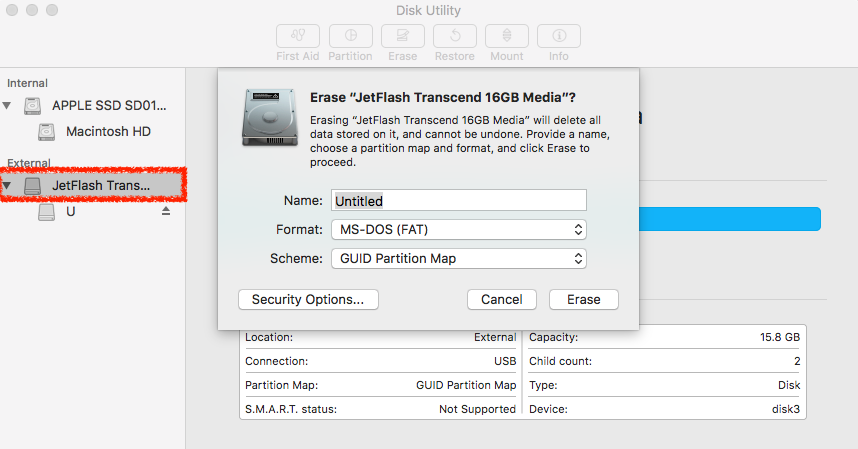Screen dimensions: 858x449
Task: Open the Format dropdown MS-DOS (FAT)
Action: tap(459, 230)
